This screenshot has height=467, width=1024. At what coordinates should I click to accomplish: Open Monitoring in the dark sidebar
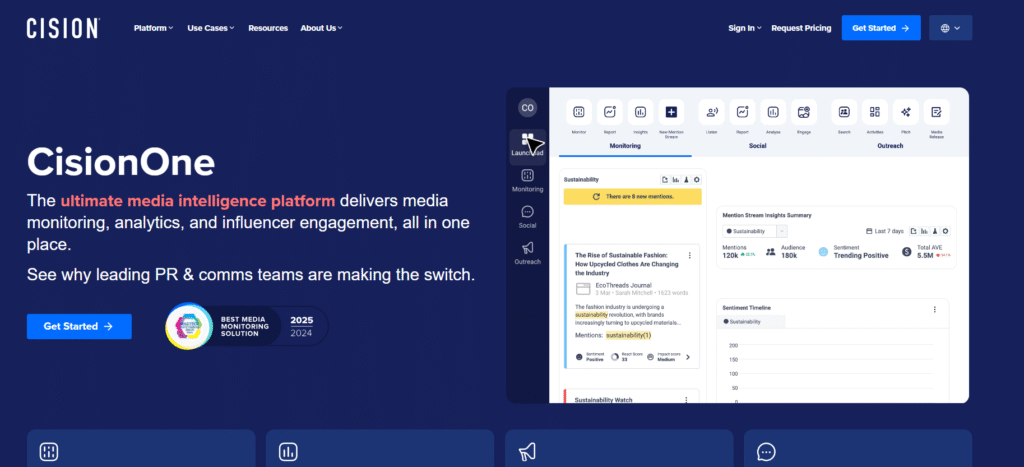pos(527,180)
